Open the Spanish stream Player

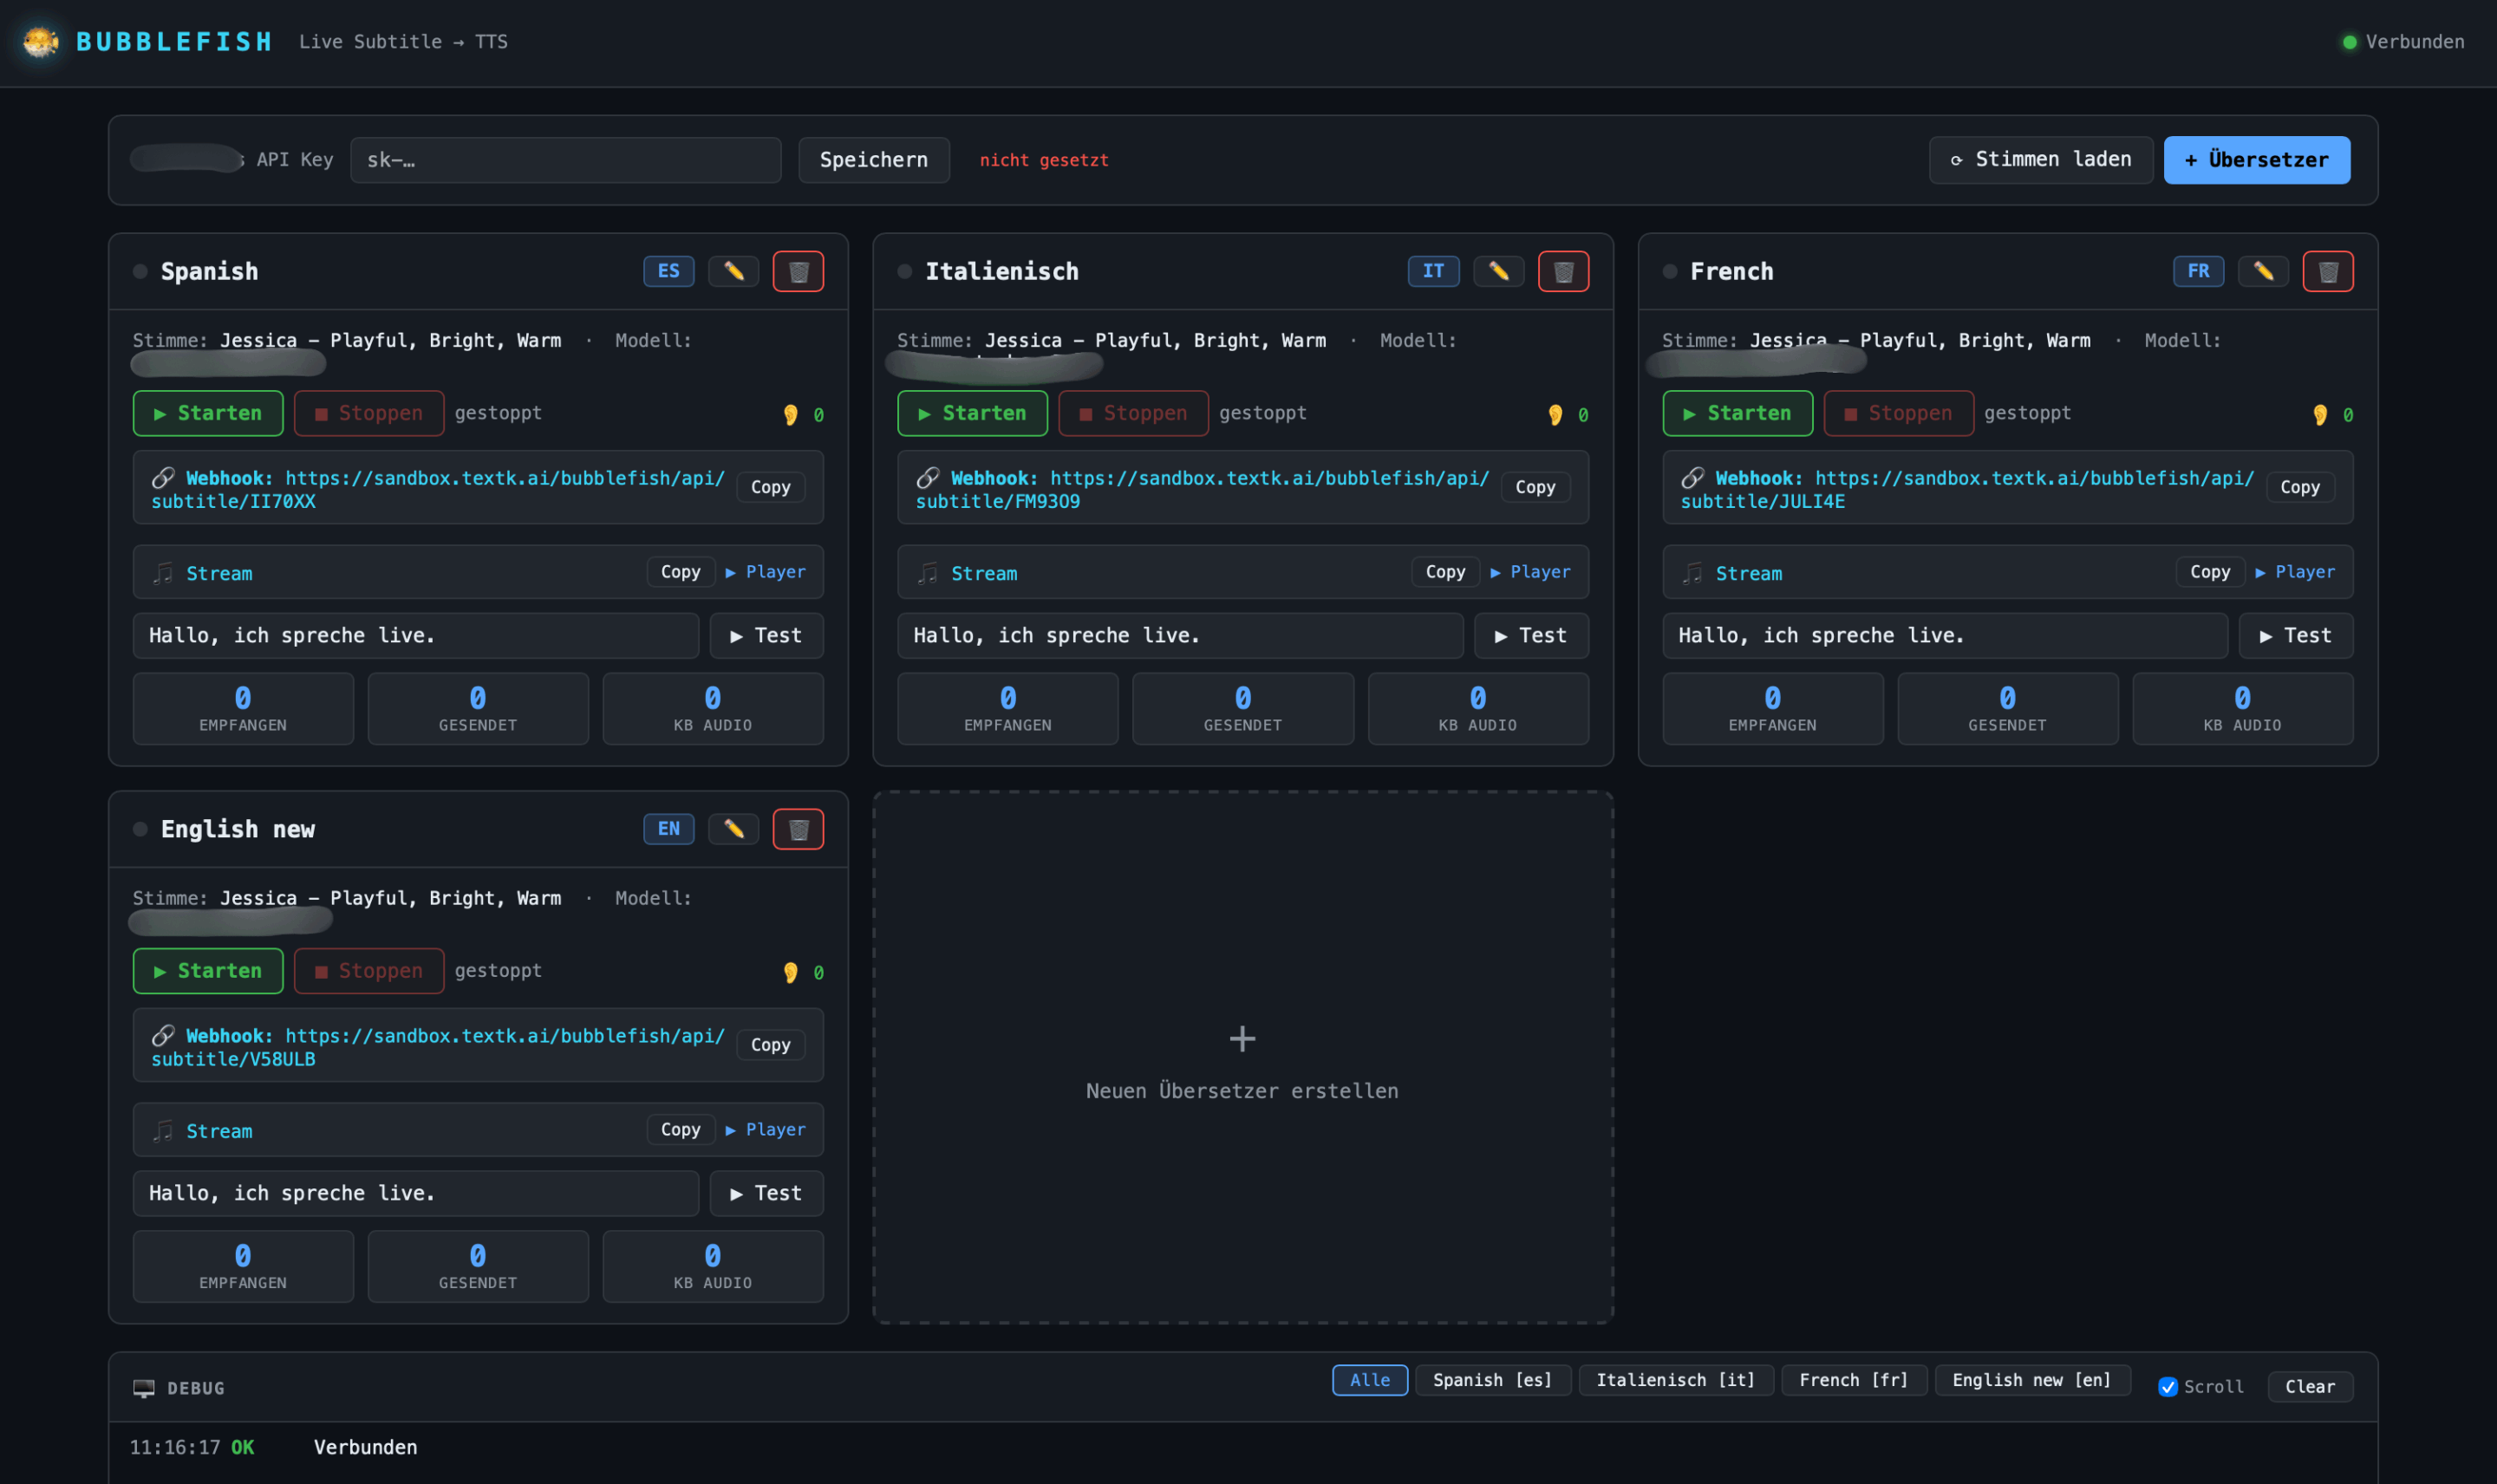pos(765,572)
